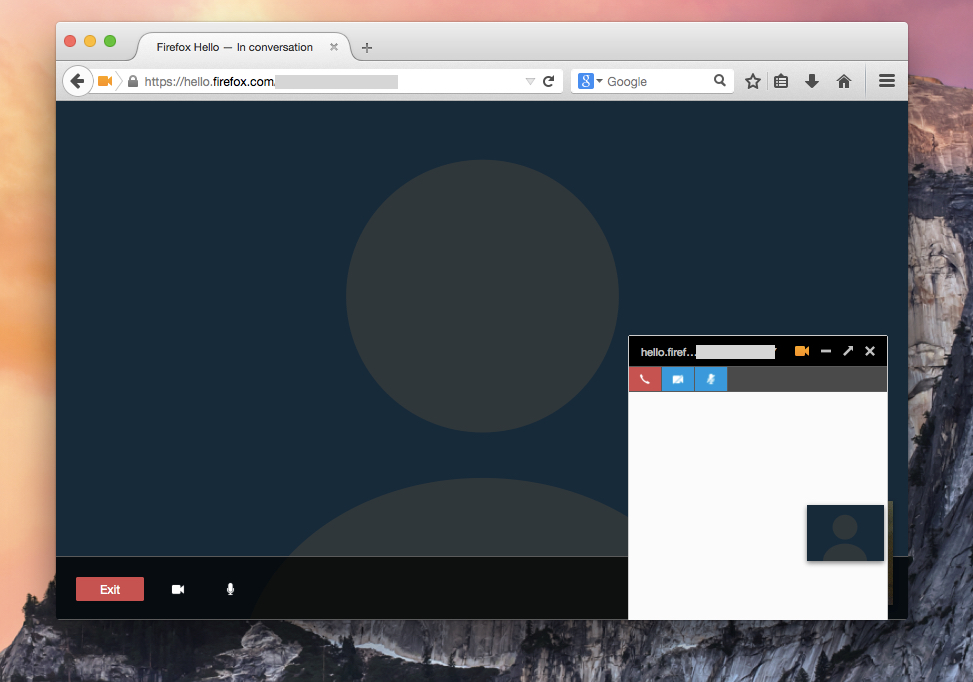Image resolution: width=973 pixels, height=682 pixels.
Task: Toggle audio mute in chat popup
Action: click(711, 379)
